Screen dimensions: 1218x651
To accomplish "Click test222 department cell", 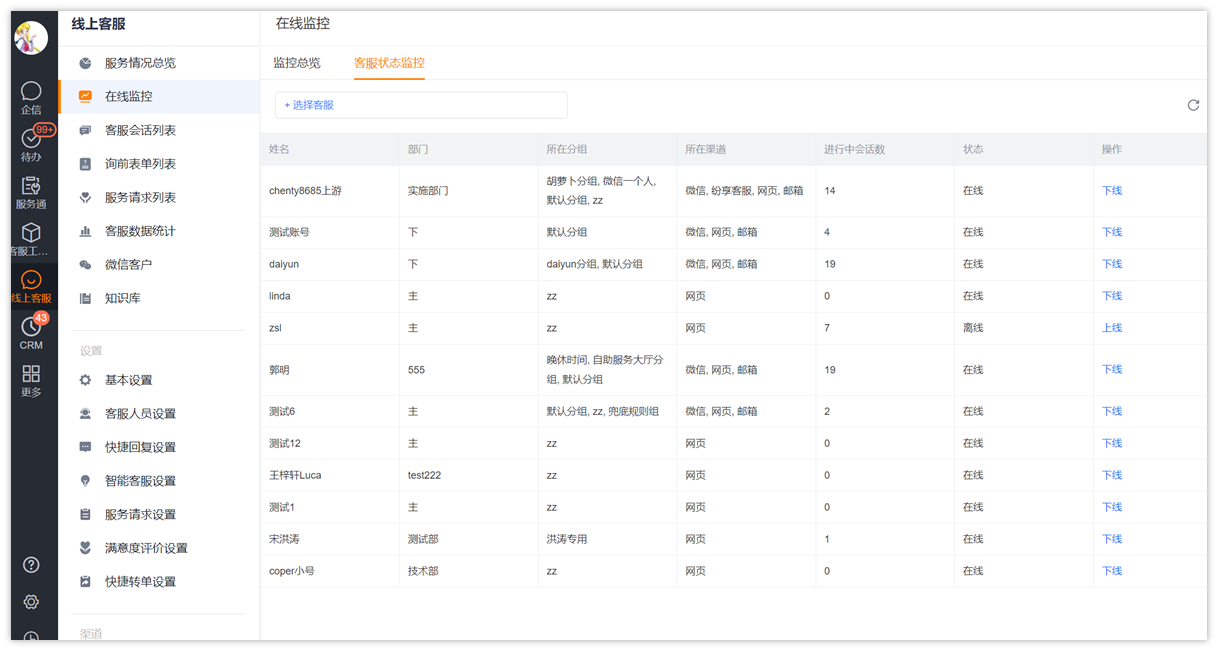I will tap(424, 475).
